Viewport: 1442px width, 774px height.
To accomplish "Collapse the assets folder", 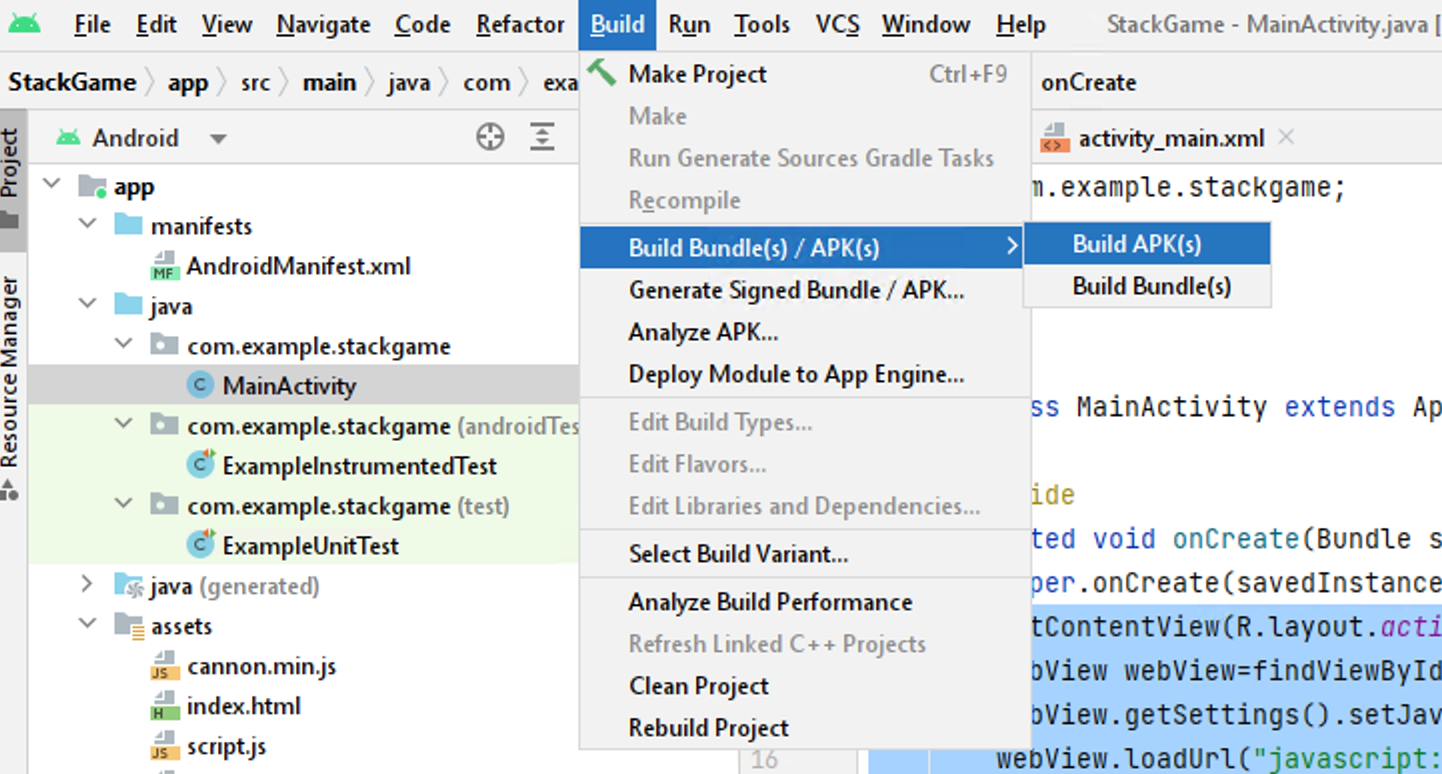I will coord(89,625).
